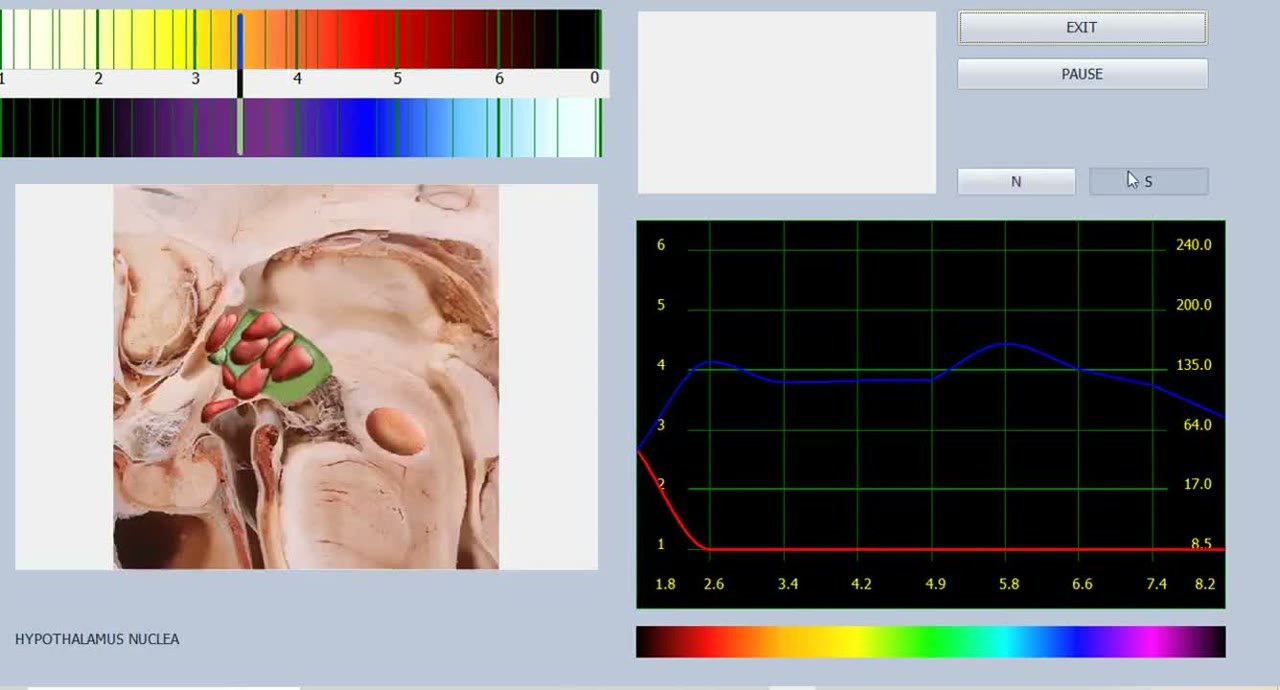
Task: Click number 2 on the color scale ruler
Action: tap(98, 78)
